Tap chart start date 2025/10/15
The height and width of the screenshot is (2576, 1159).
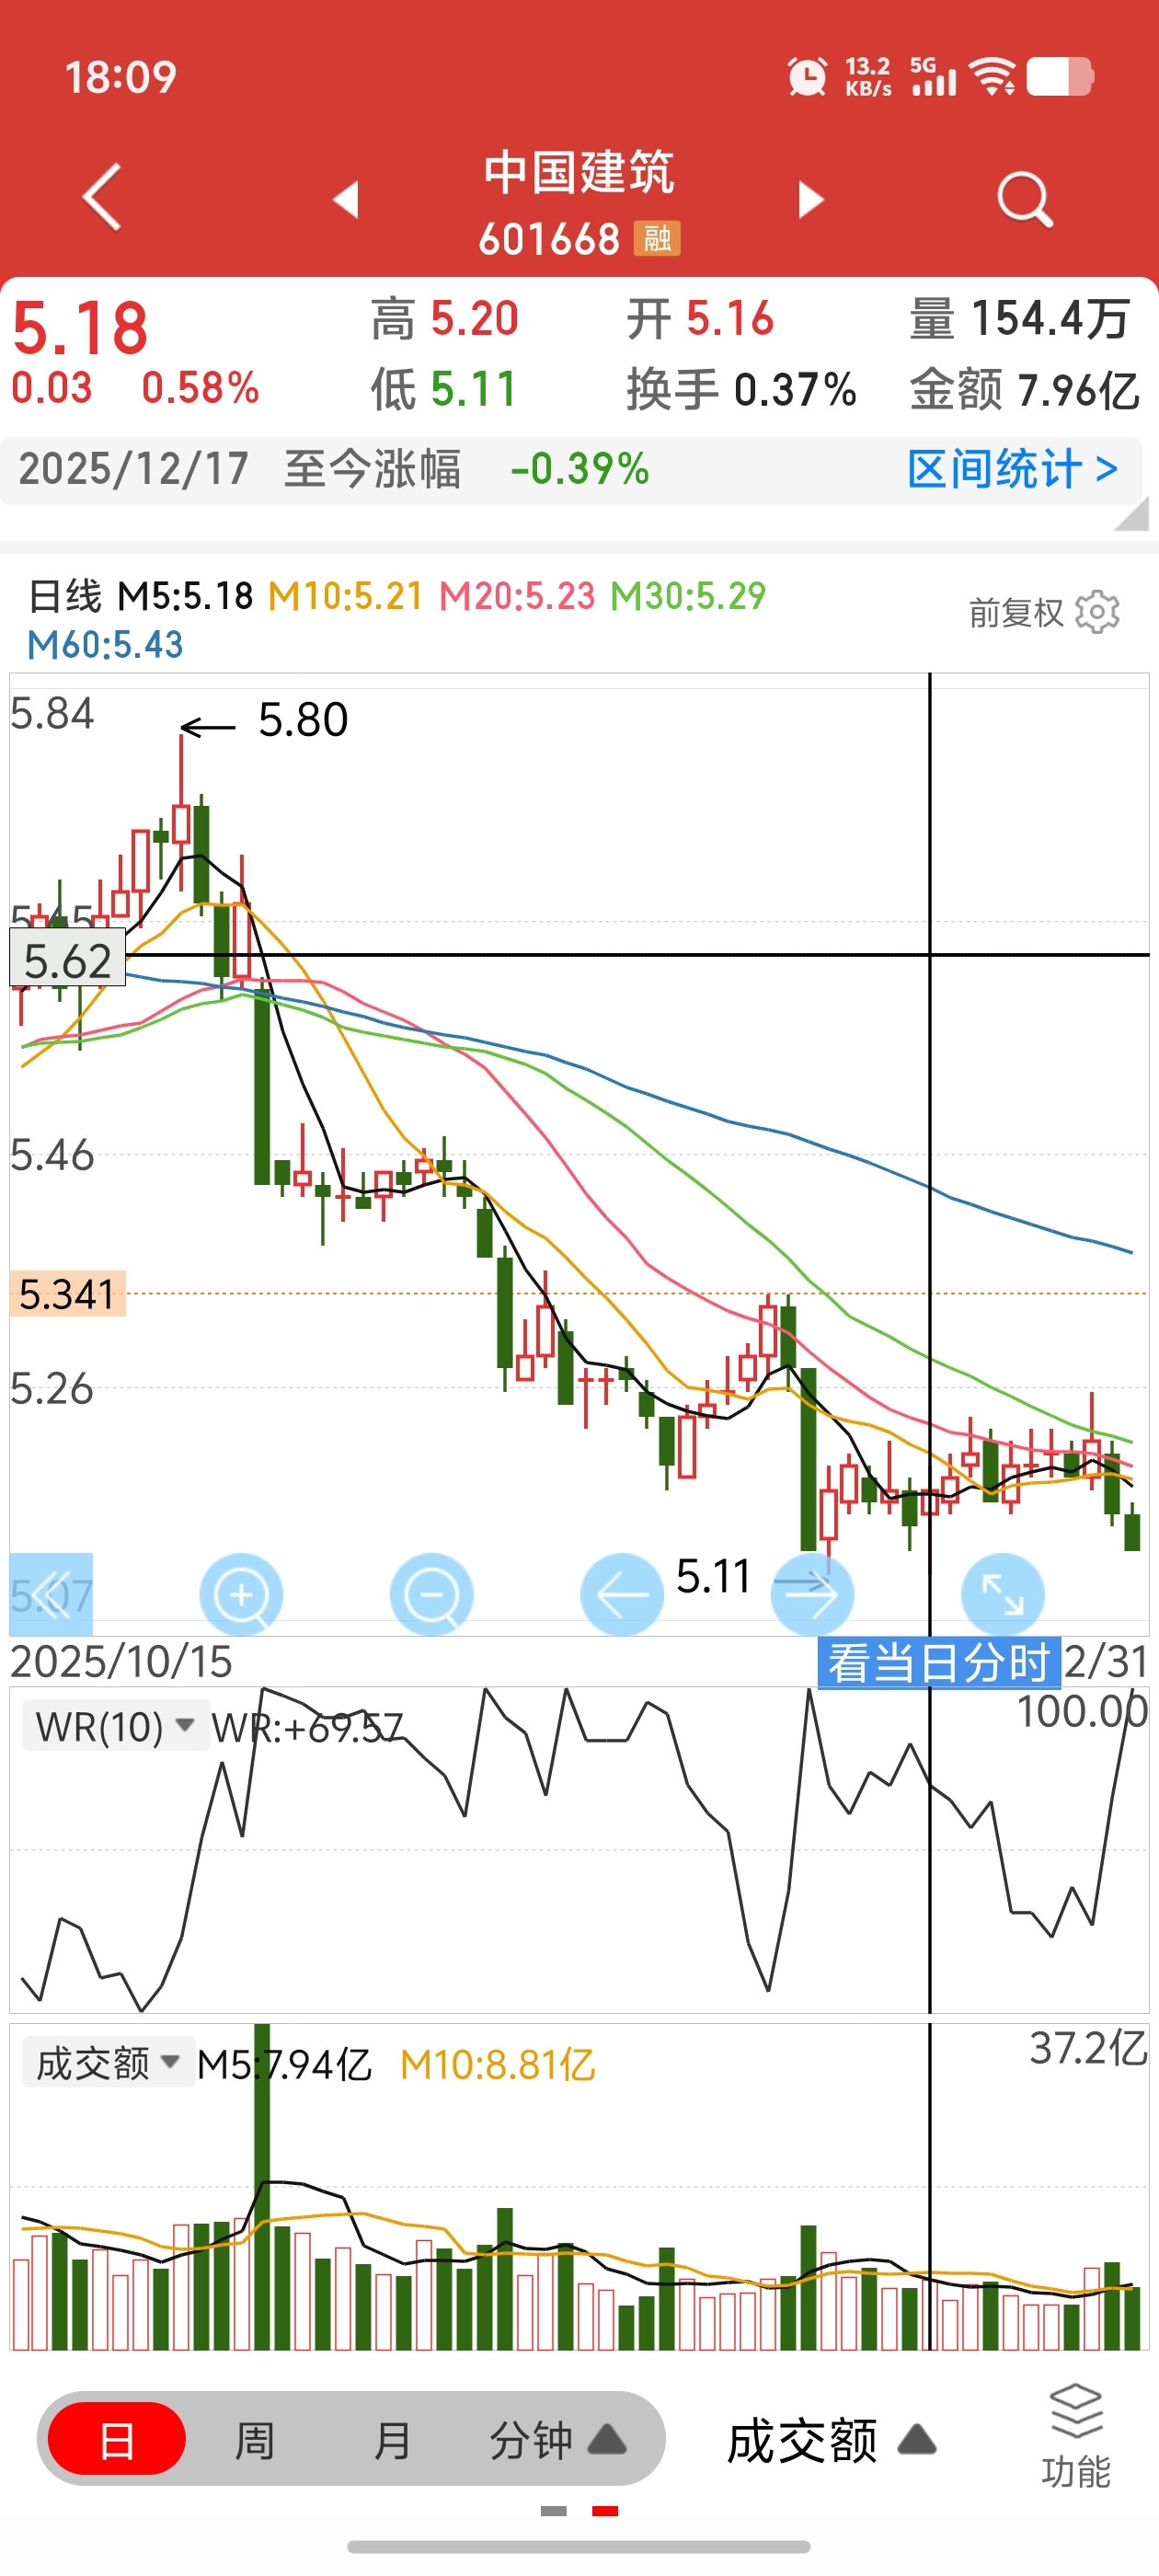point(121,1662)
